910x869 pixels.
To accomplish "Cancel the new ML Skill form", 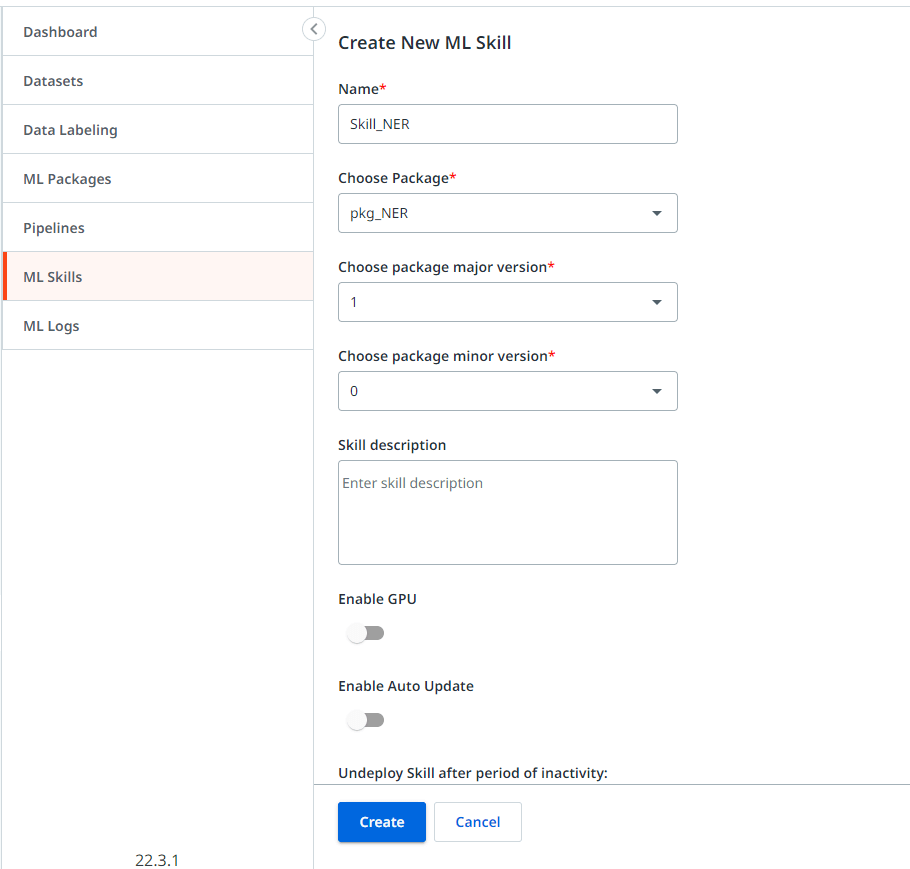I will (478, 822).
